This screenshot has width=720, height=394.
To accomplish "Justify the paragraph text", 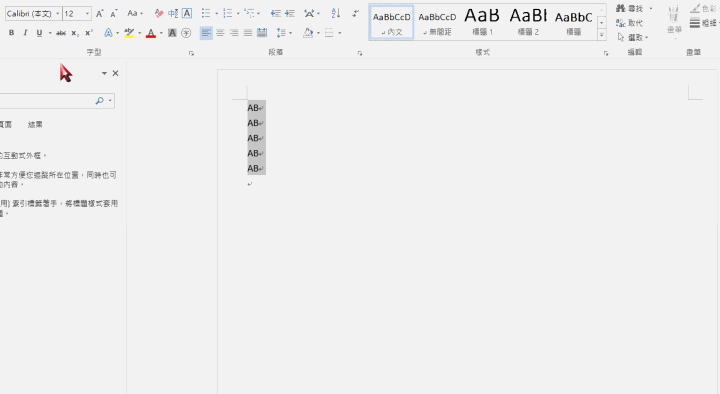I will click(248, 33).
